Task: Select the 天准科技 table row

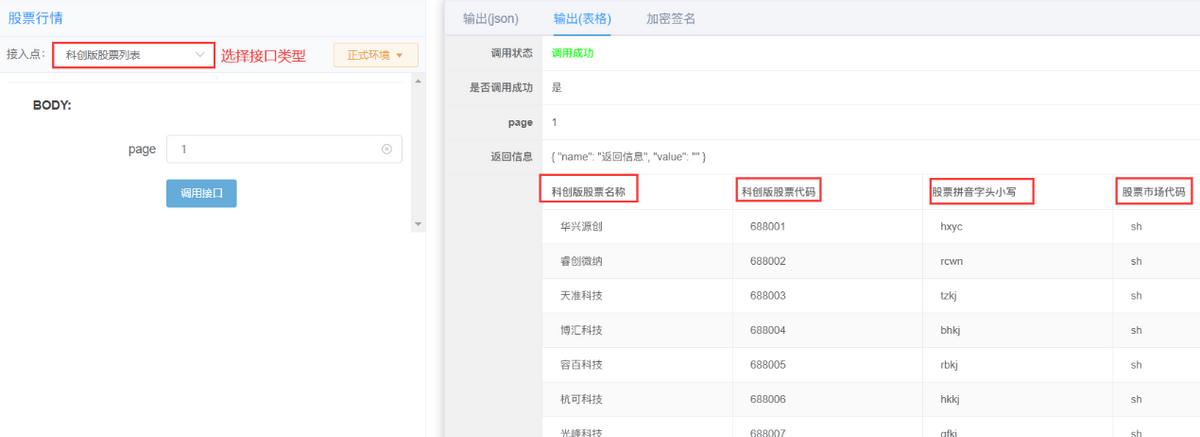Action: [581, 296]
